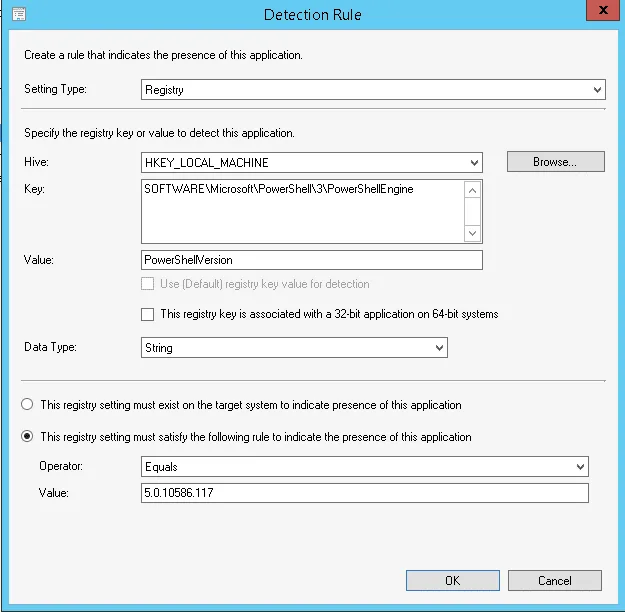Expand the Operator dropdown
This screenshot has height=612, width=625.
click(365, 466)
